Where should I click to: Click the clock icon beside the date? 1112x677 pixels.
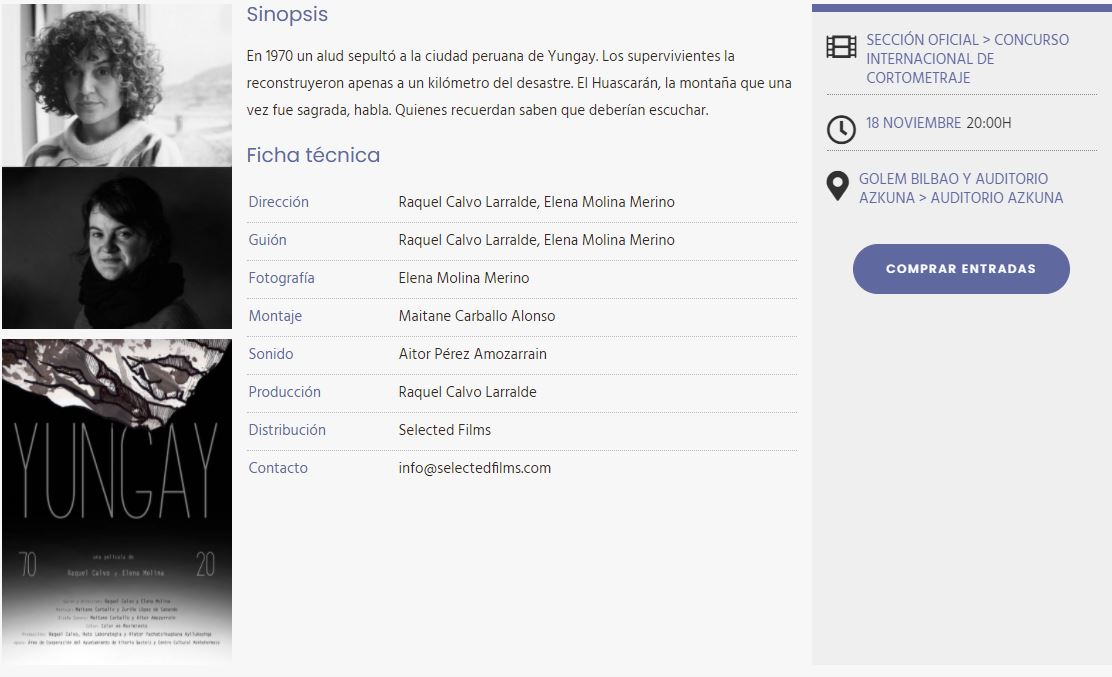[x=841, y=129]
